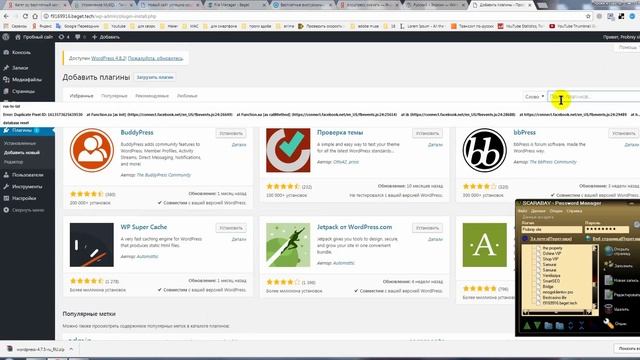Viewport: 640px width, 360px height.
Task: Click the Jetpack plugin thumbnail
Action: click(288, 245)
